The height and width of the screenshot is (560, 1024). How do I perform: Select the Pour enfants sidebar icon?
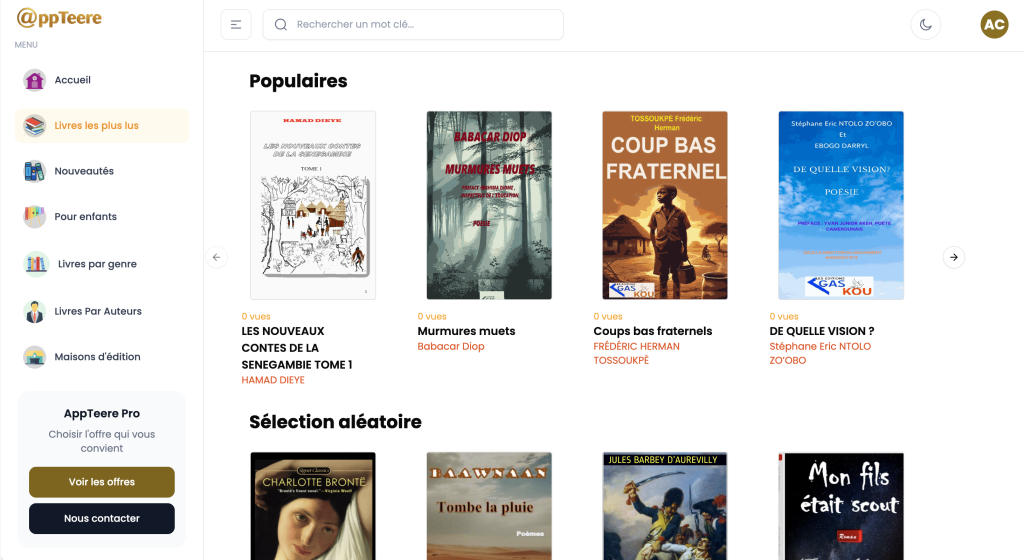tap(35, 216)
